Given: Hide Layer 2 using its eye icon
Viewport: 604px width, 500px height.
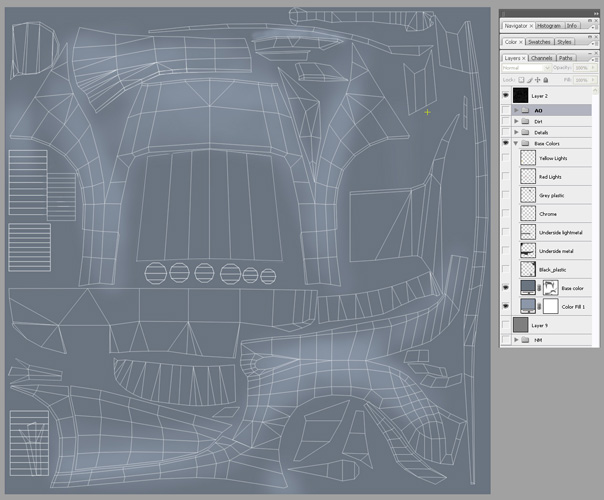Looking at the screenshot, I should (x=506, y=95).
